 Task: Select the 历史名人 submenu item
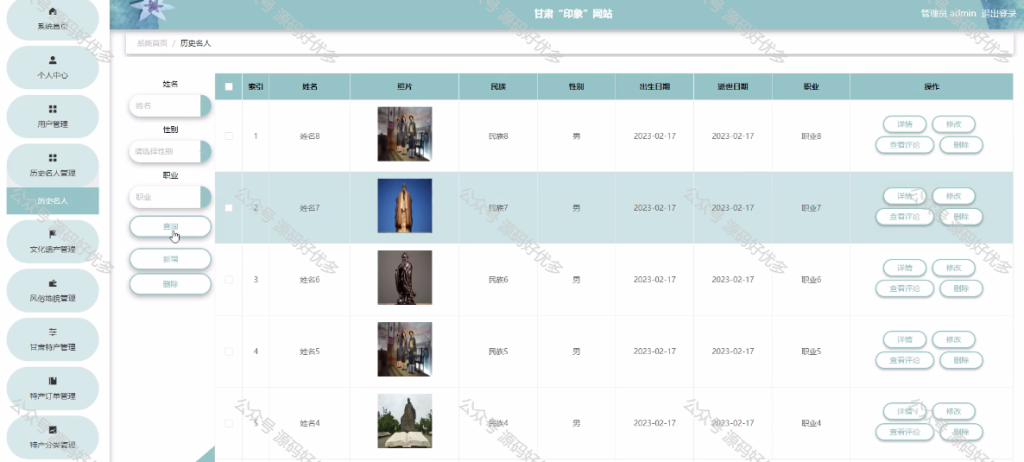53,201
